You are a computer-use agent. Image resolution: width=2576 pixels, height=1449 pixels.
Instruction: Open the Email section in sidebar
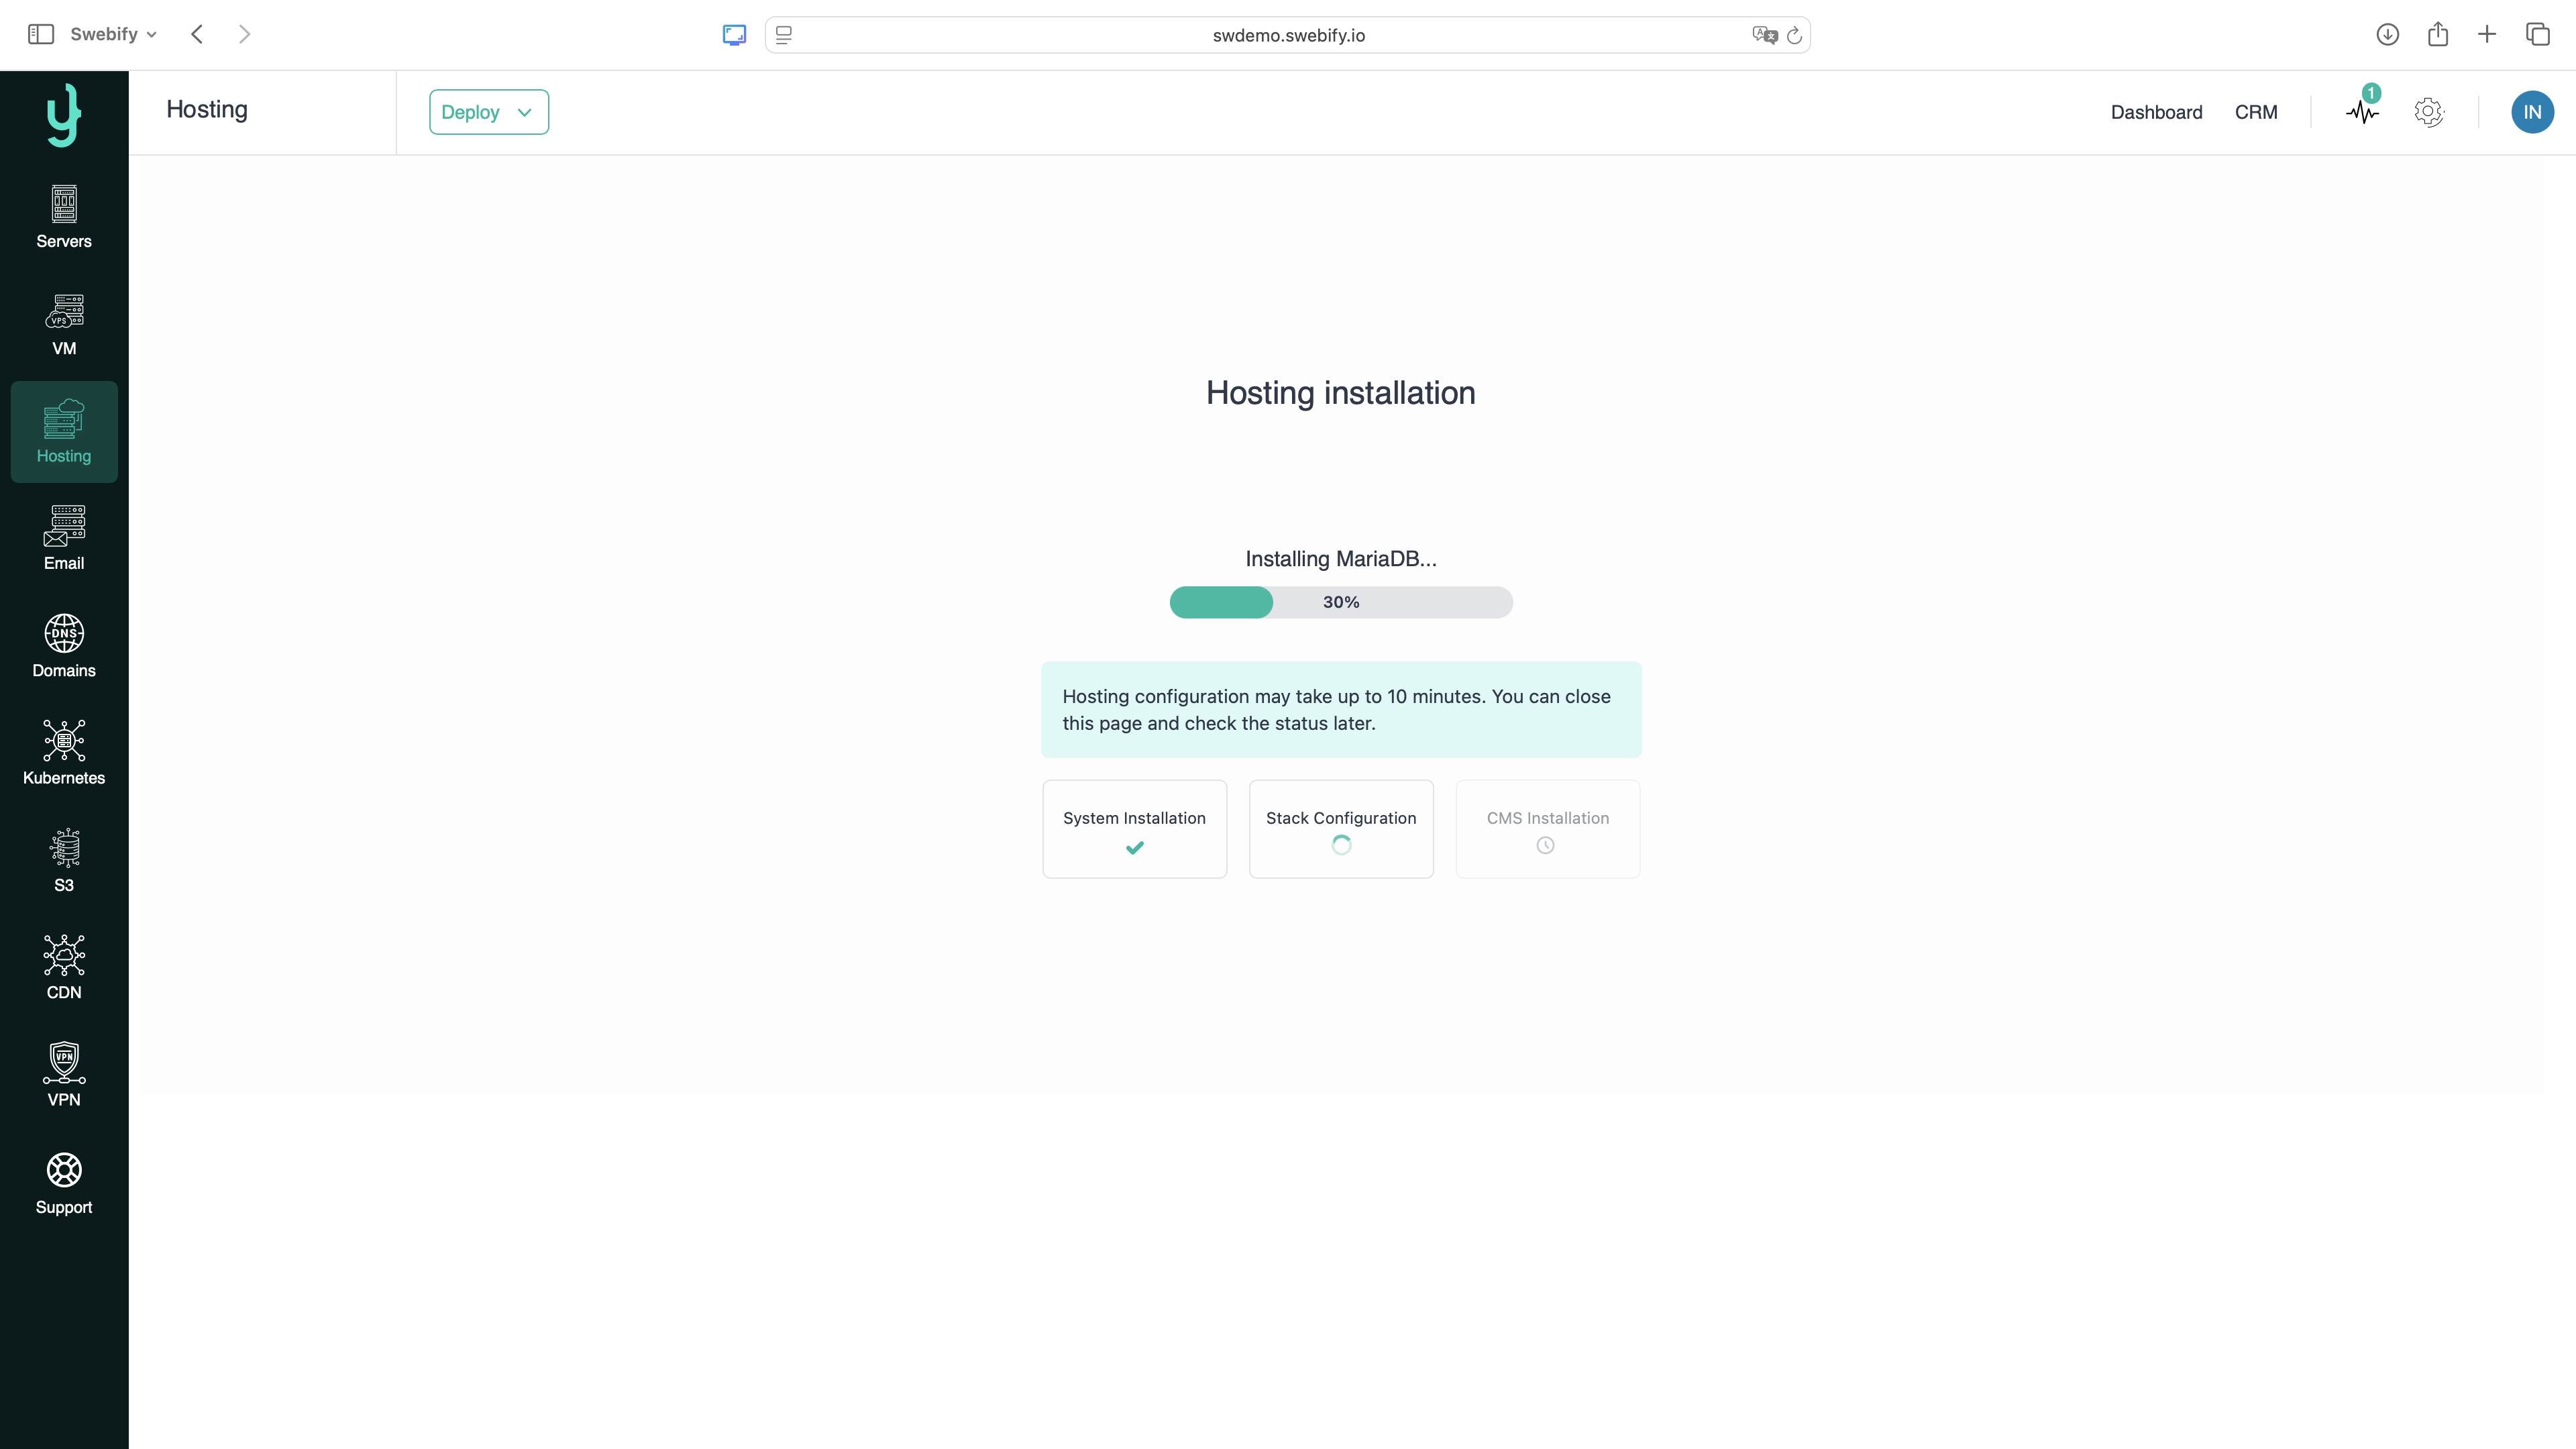tap(64, 539)
